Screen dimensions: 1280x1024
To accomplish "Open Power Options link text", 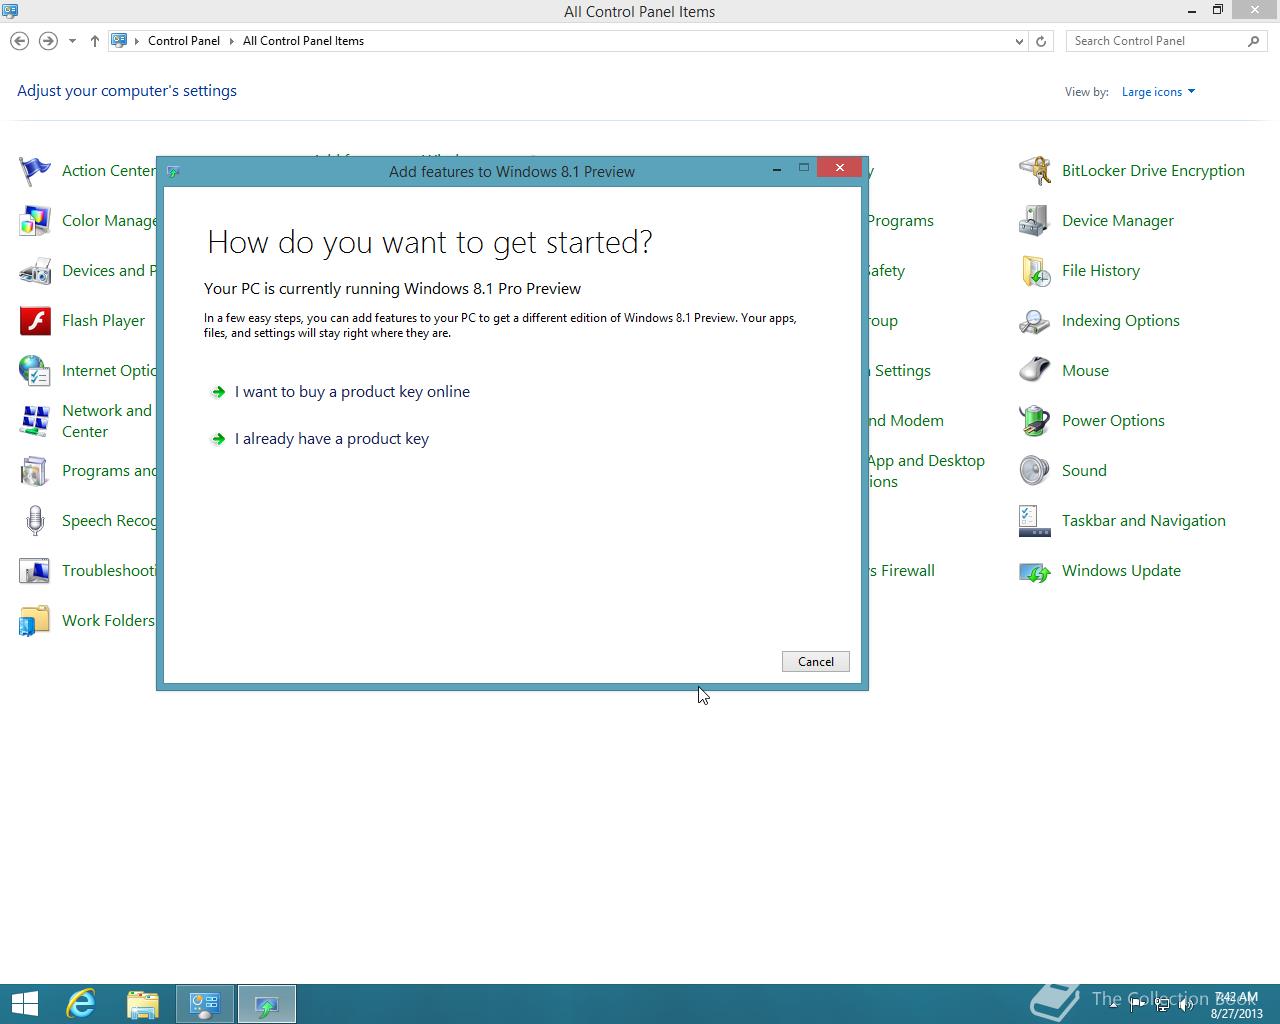I will [x=1113, y=421].
